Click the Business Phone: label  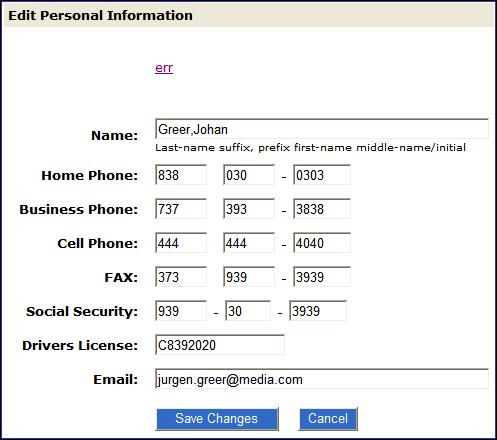(78, 210)
